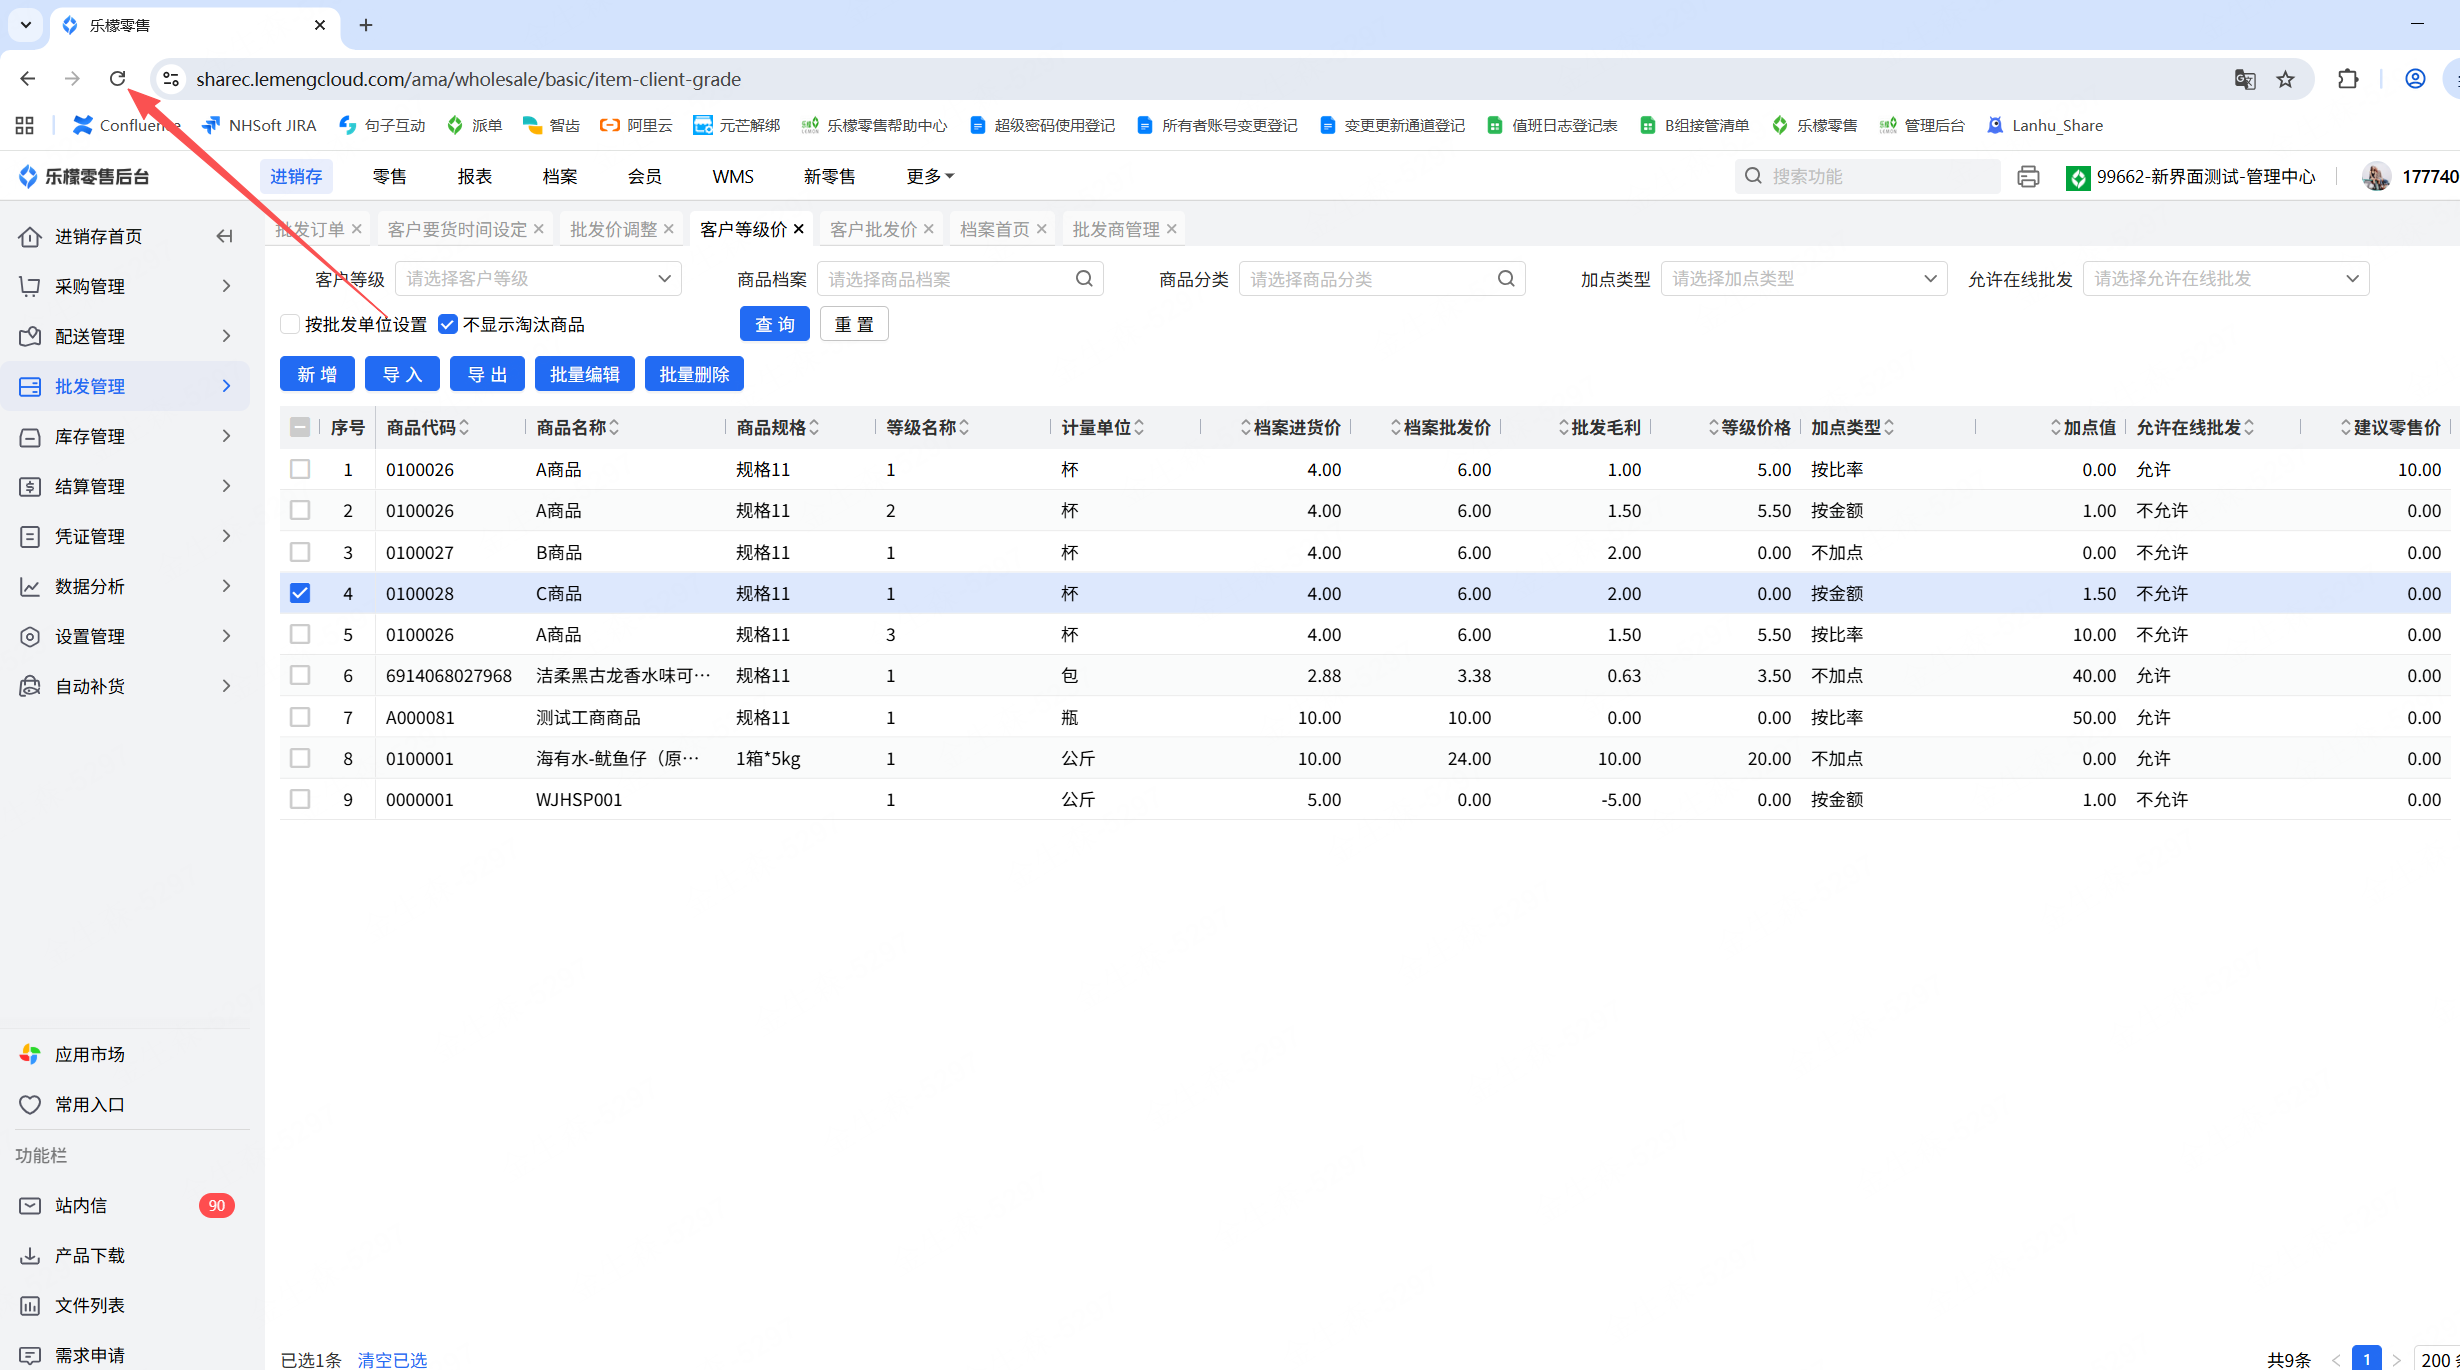This screenshot has width=2460, height=1370.
Task: Reload the page with browser refresh icon
Action: coord(117,79)
